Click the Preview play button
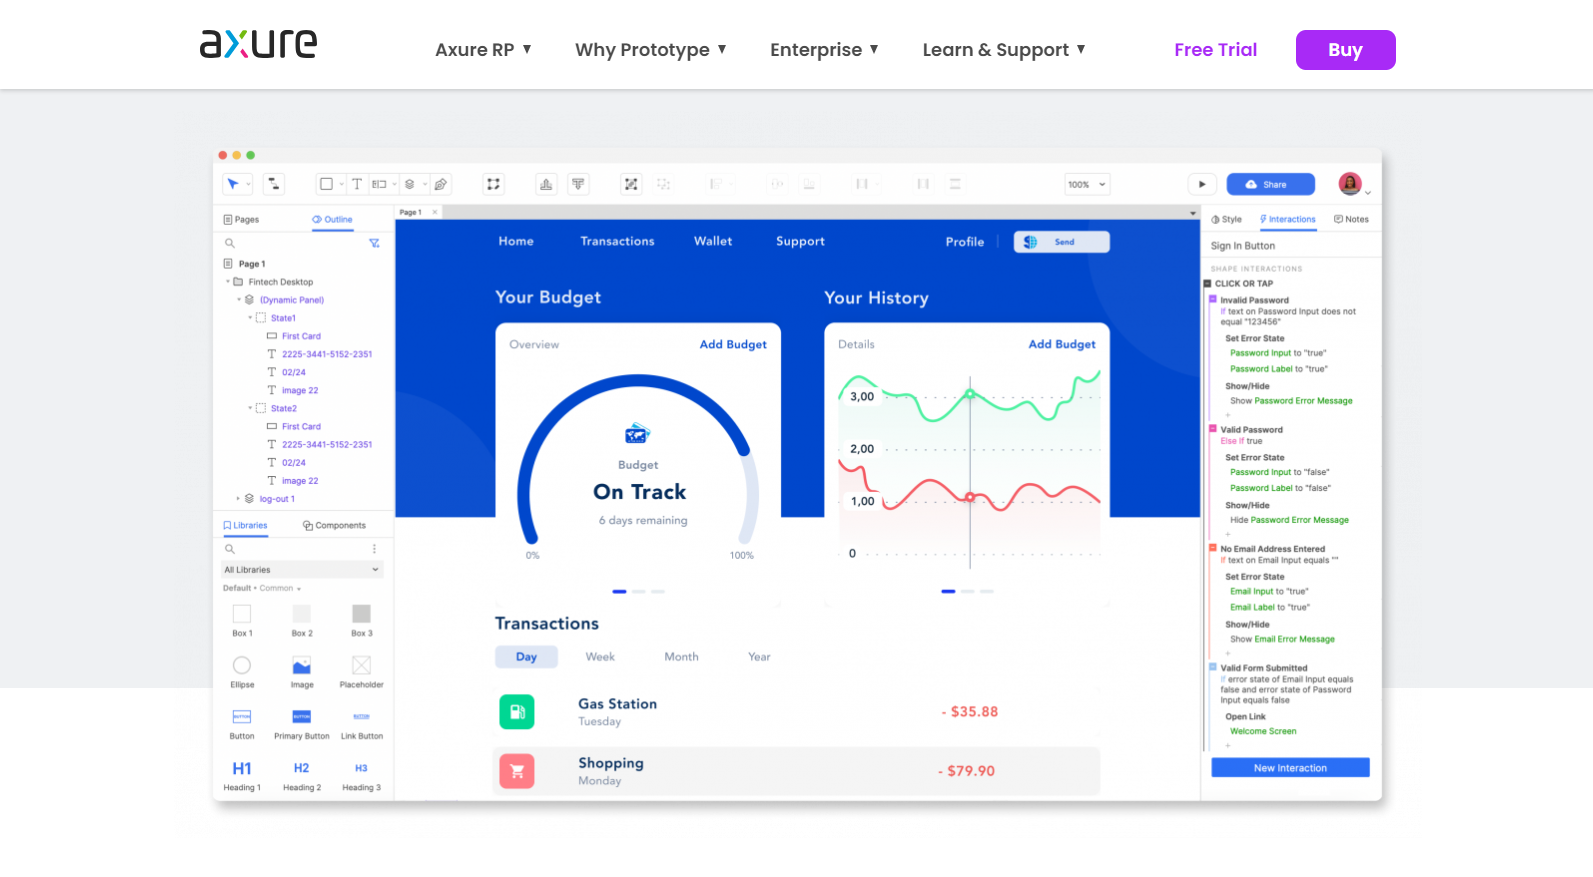1593x877 pixels. [1202, 184]
